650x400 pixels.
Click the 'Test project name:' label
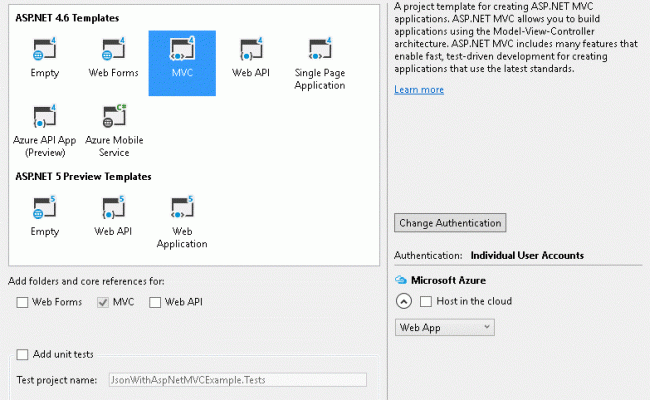click(x=57, y=380)
